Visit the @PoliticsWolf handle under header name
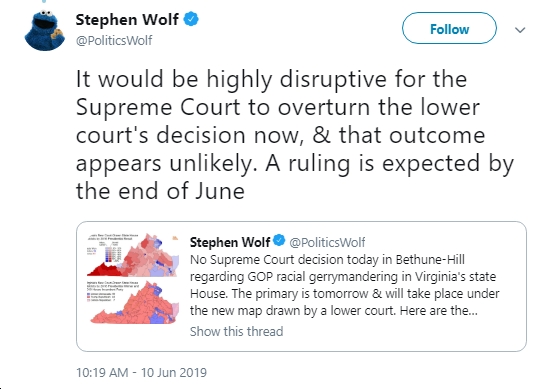The image size is (537, 389). [x=114, y=40]
